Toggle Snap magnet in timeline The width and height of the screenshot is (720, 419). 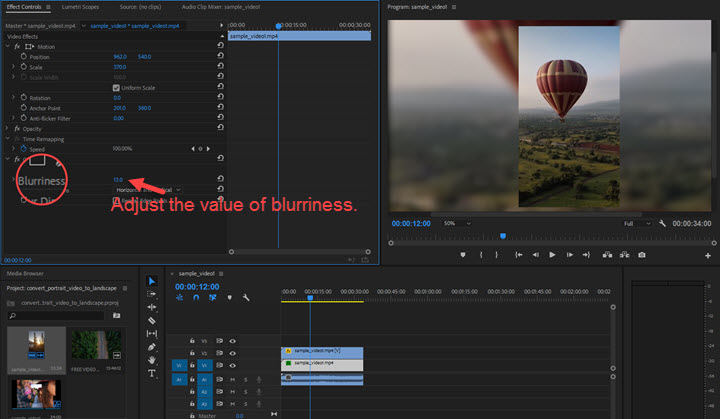point(196,298)
